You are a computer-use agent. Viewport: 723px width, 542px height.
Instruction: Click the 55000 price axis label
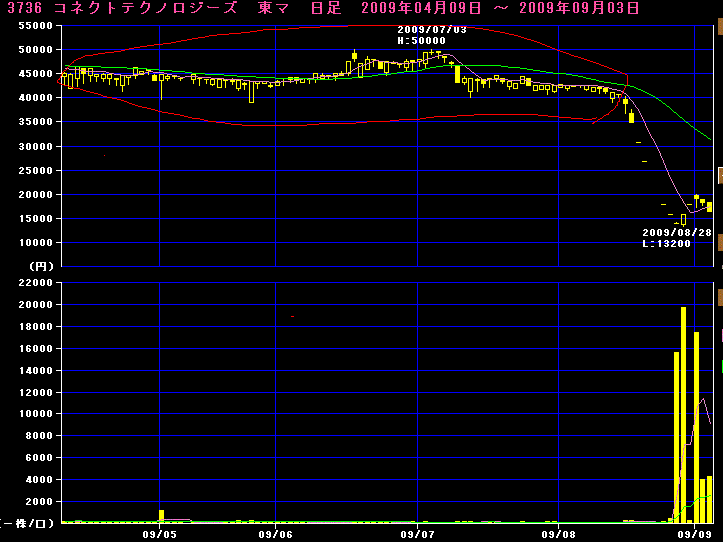(35, 27)
